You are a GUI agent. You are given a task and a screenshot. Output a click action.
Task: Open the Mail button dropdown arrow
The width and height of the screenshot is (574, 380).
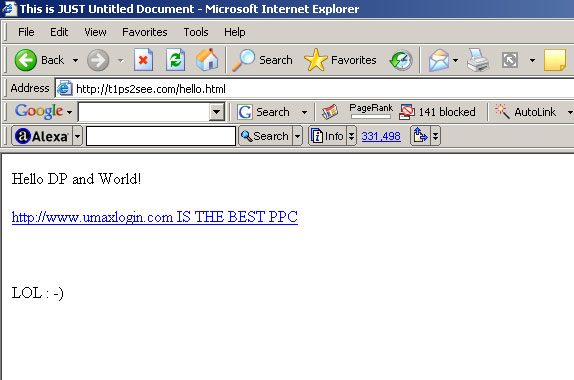pos(455,60)
